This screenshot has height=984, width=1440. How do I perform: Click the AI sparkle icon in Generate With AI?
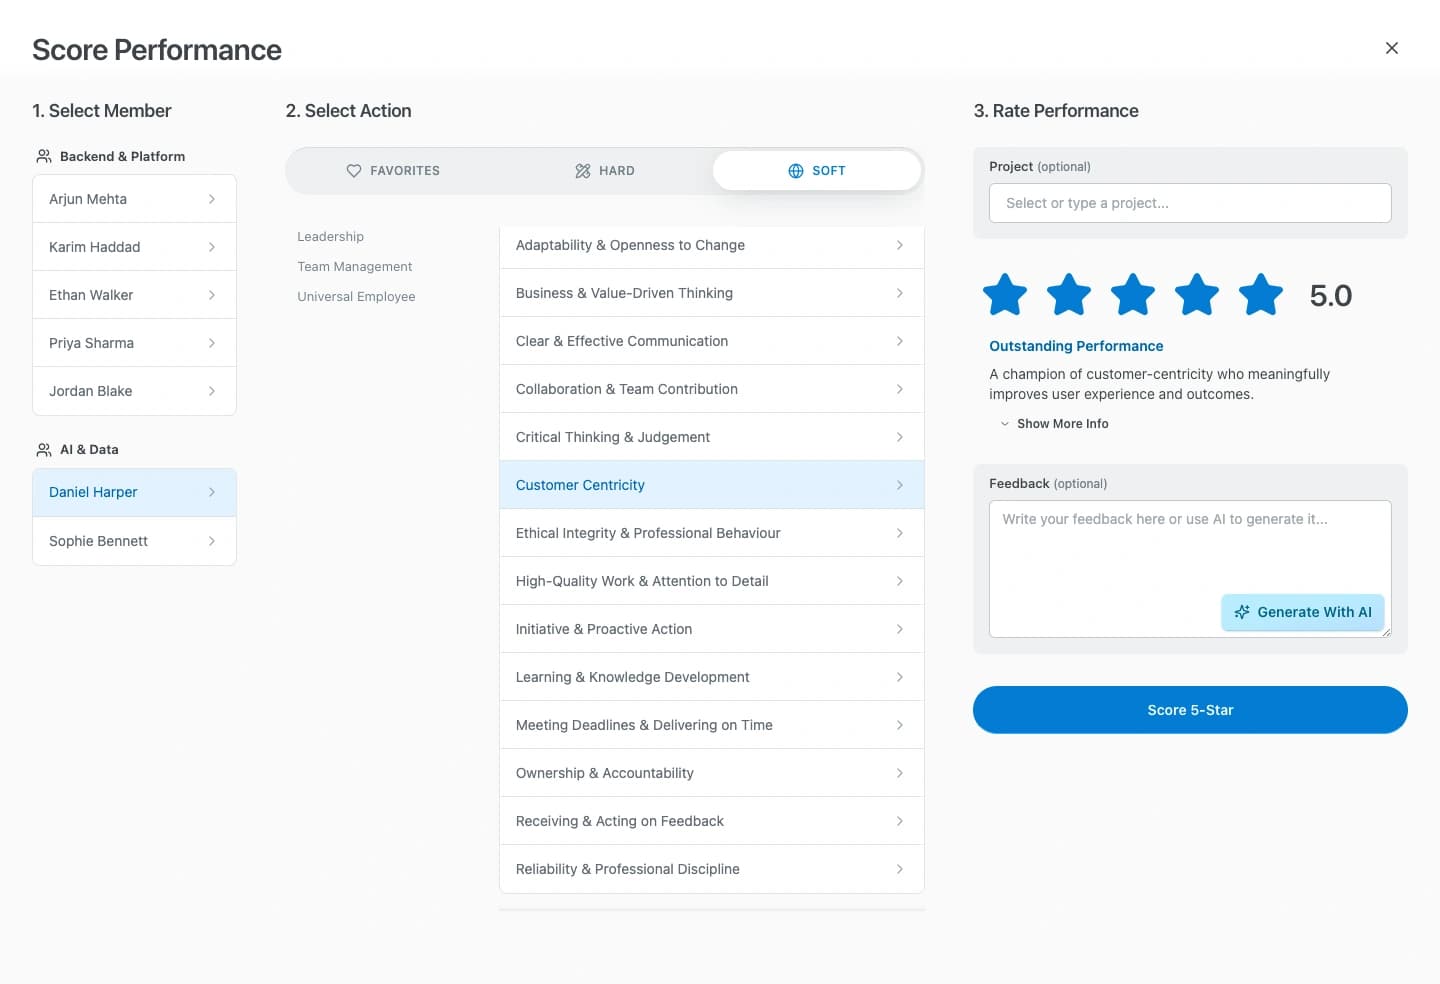coord(1243,611)
